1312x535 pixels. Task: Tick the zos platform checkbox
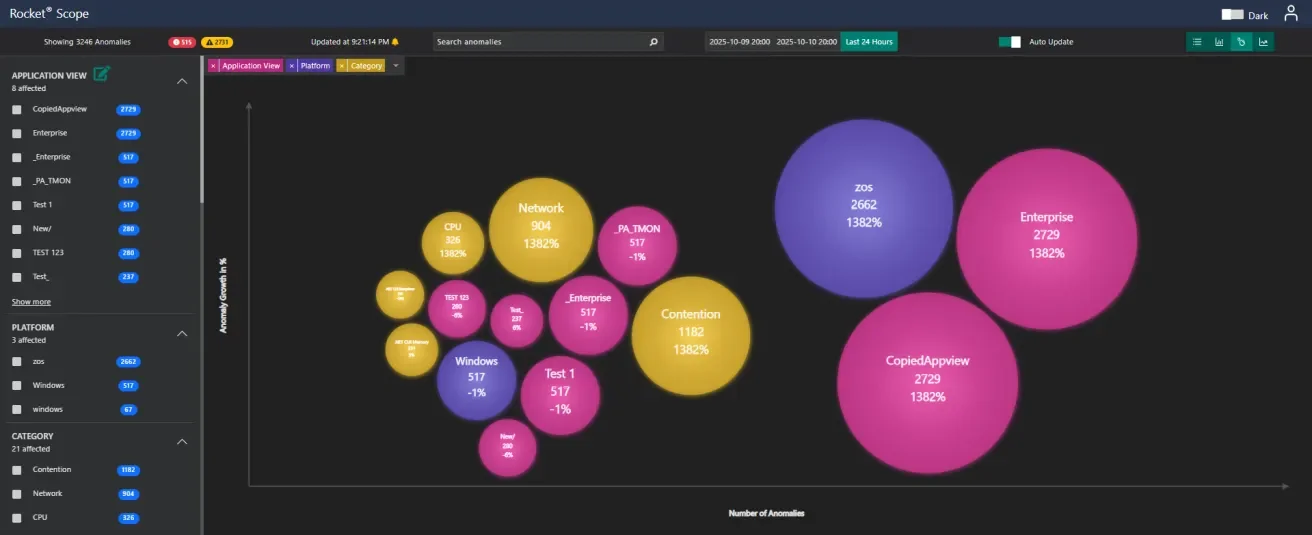[x=17, y=362]
